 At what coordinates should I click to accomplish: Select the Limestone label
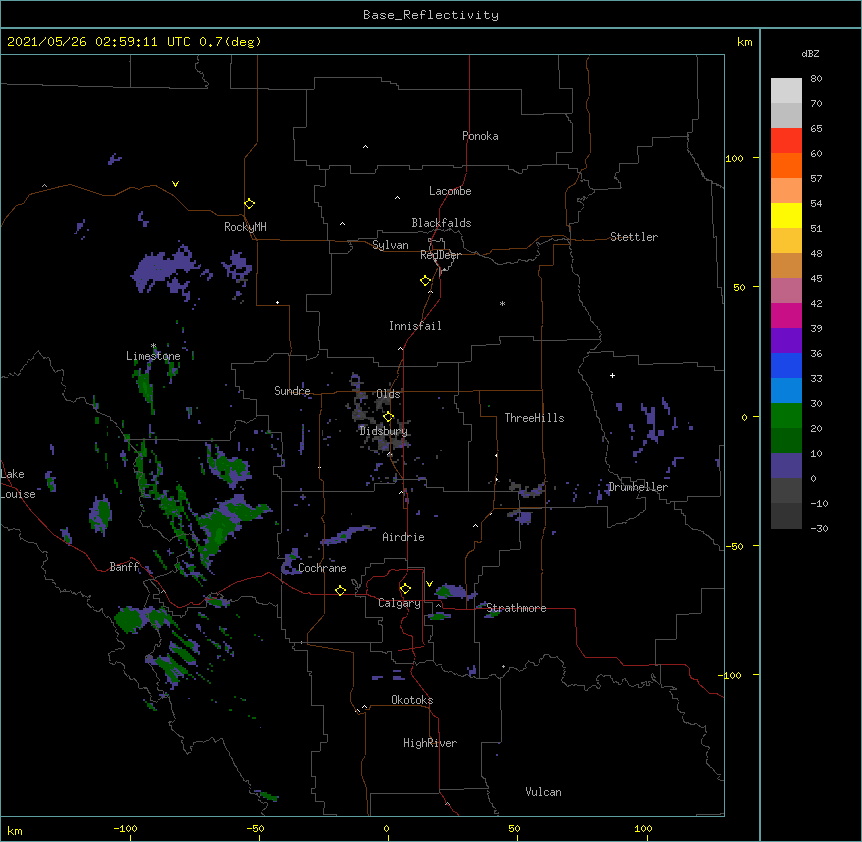[x=153, y=356]
